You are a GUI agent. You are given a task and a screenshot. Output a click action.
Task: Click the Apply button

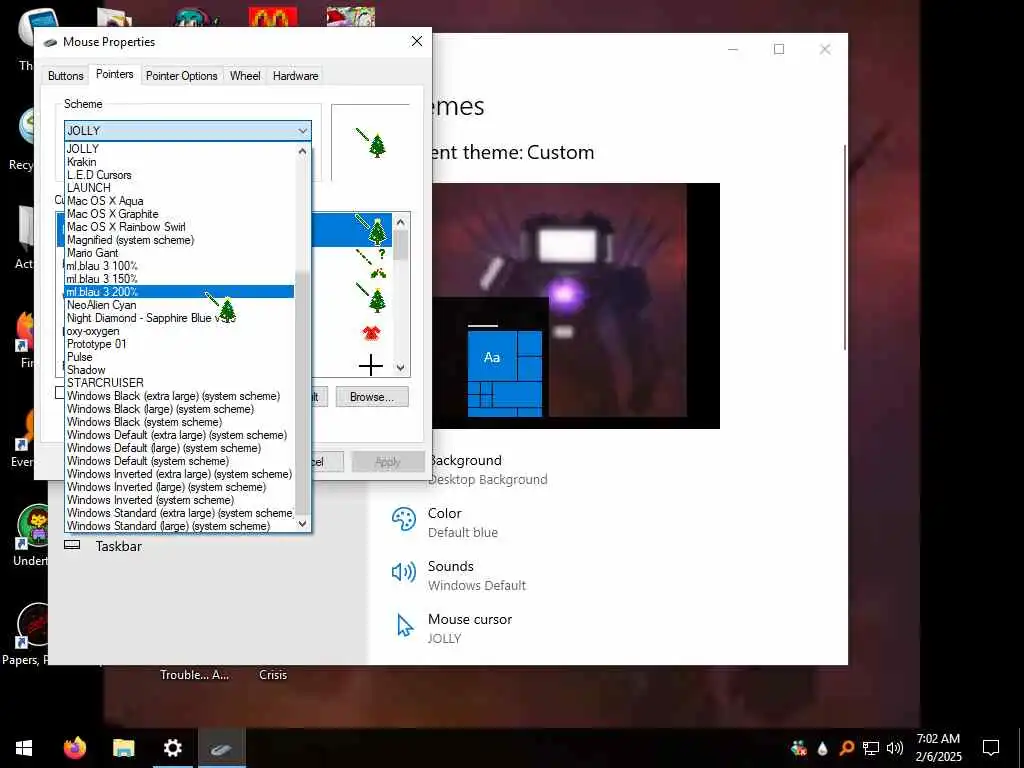click(x=388, y=462)
